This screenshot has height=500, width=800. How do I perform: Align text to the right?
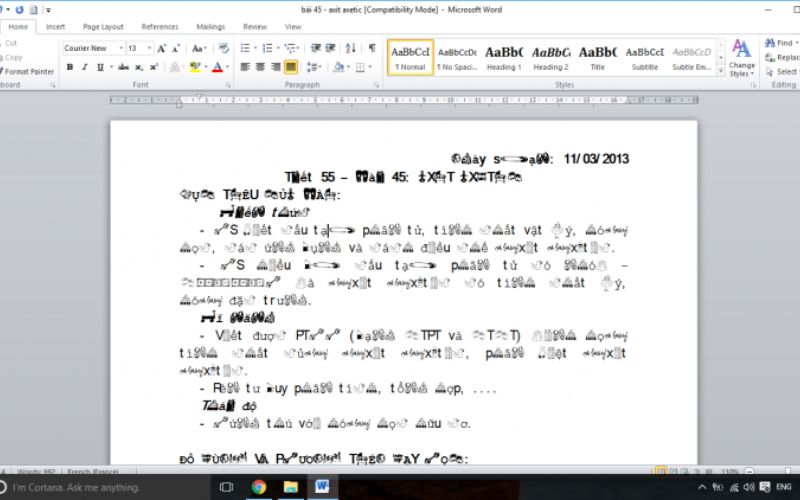[x=276, y=67]
